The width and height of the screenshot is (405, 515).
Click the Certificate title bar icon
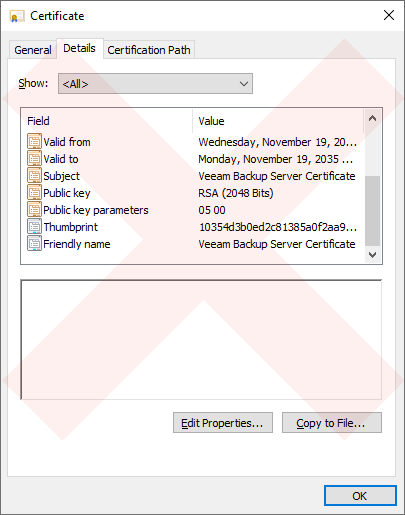17,16
